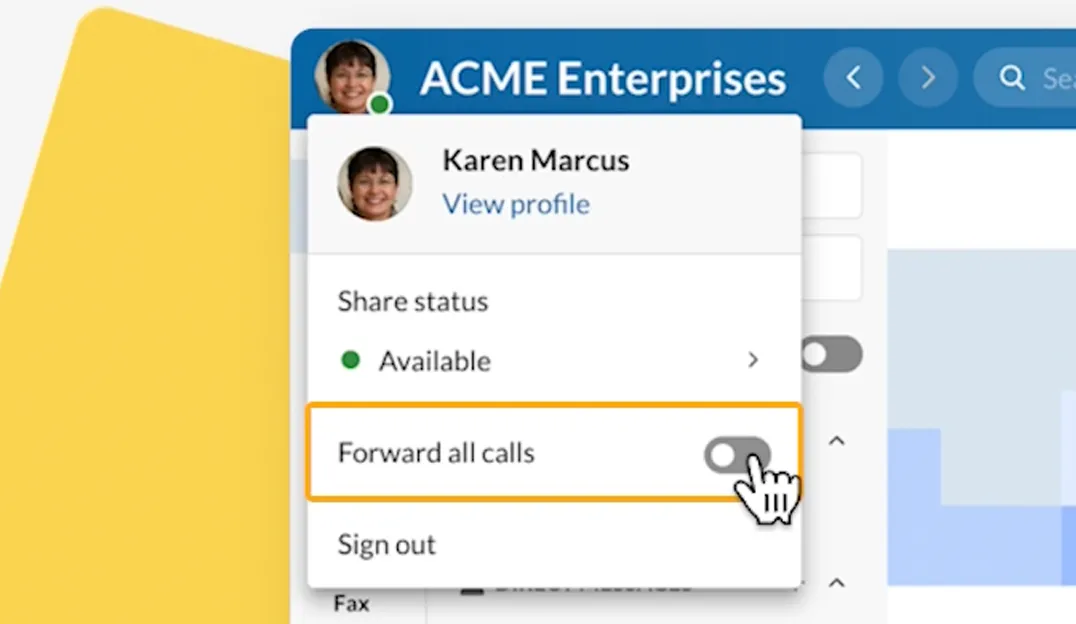
Task: Collapse section using lower chevron near Sign out
Action: click(837, 582)
